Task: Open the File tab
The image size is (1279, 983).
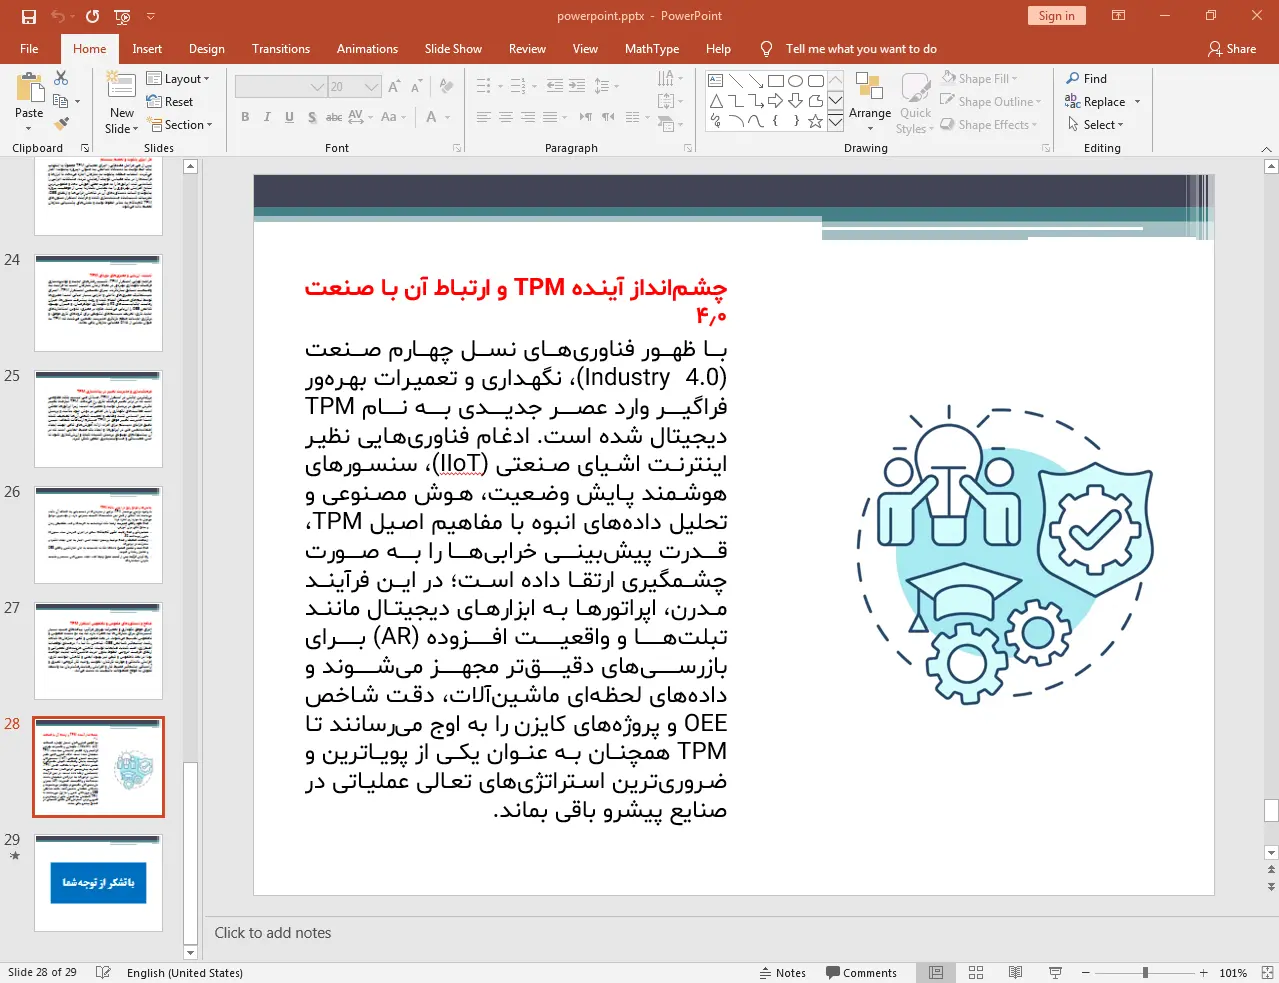Action: (x=29, y=48)
